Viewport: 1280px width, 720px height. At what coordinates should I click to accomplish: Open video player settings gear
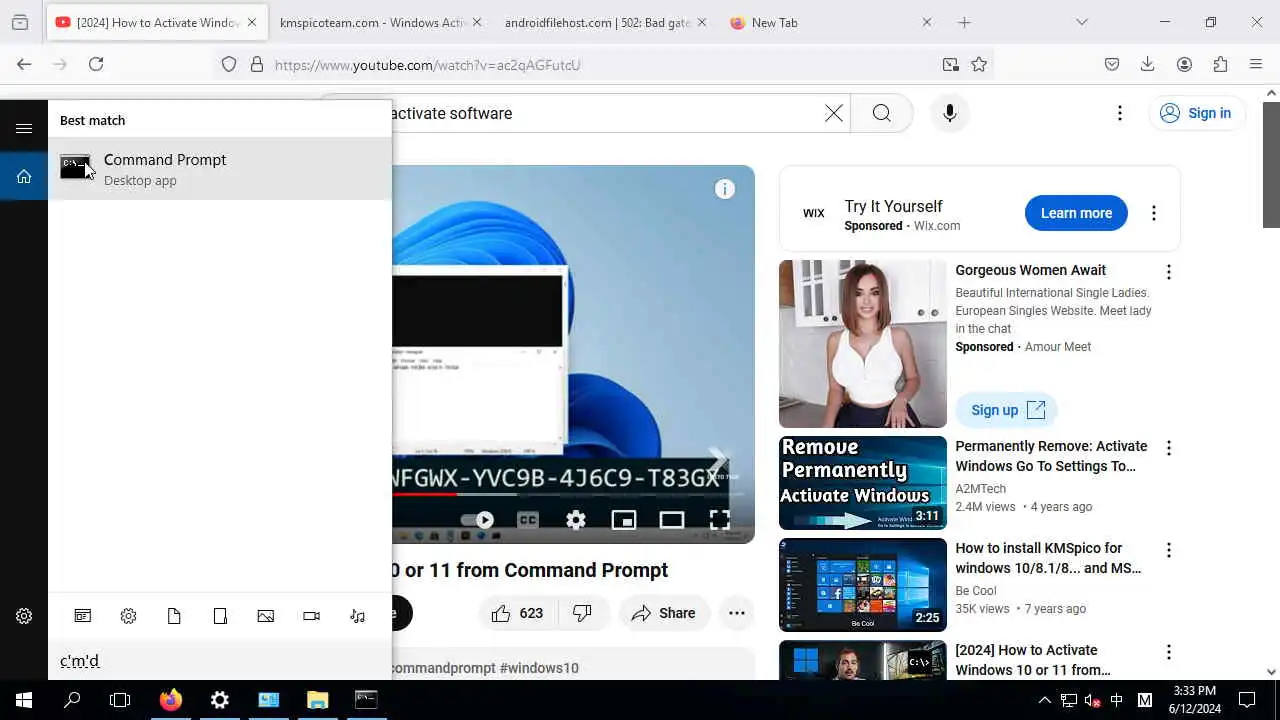pyautogui.click(x=576, y=520)
